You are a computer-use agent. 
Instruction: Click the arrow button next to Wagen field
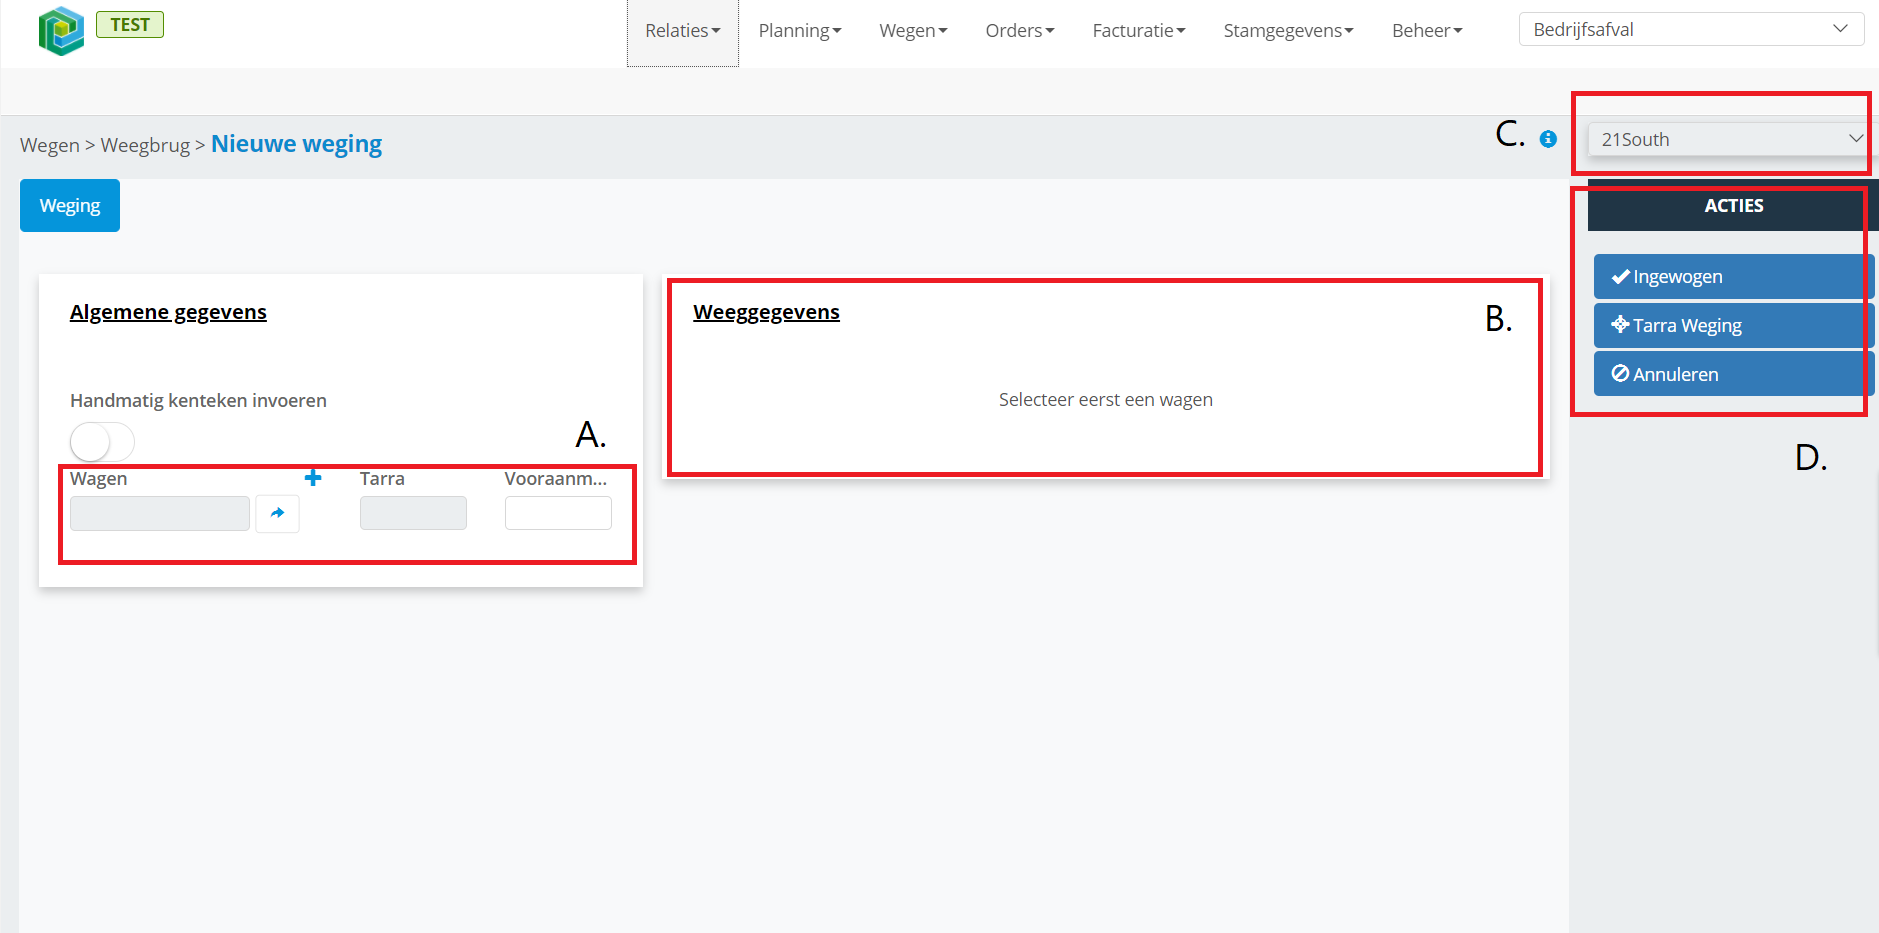[277, 513]
